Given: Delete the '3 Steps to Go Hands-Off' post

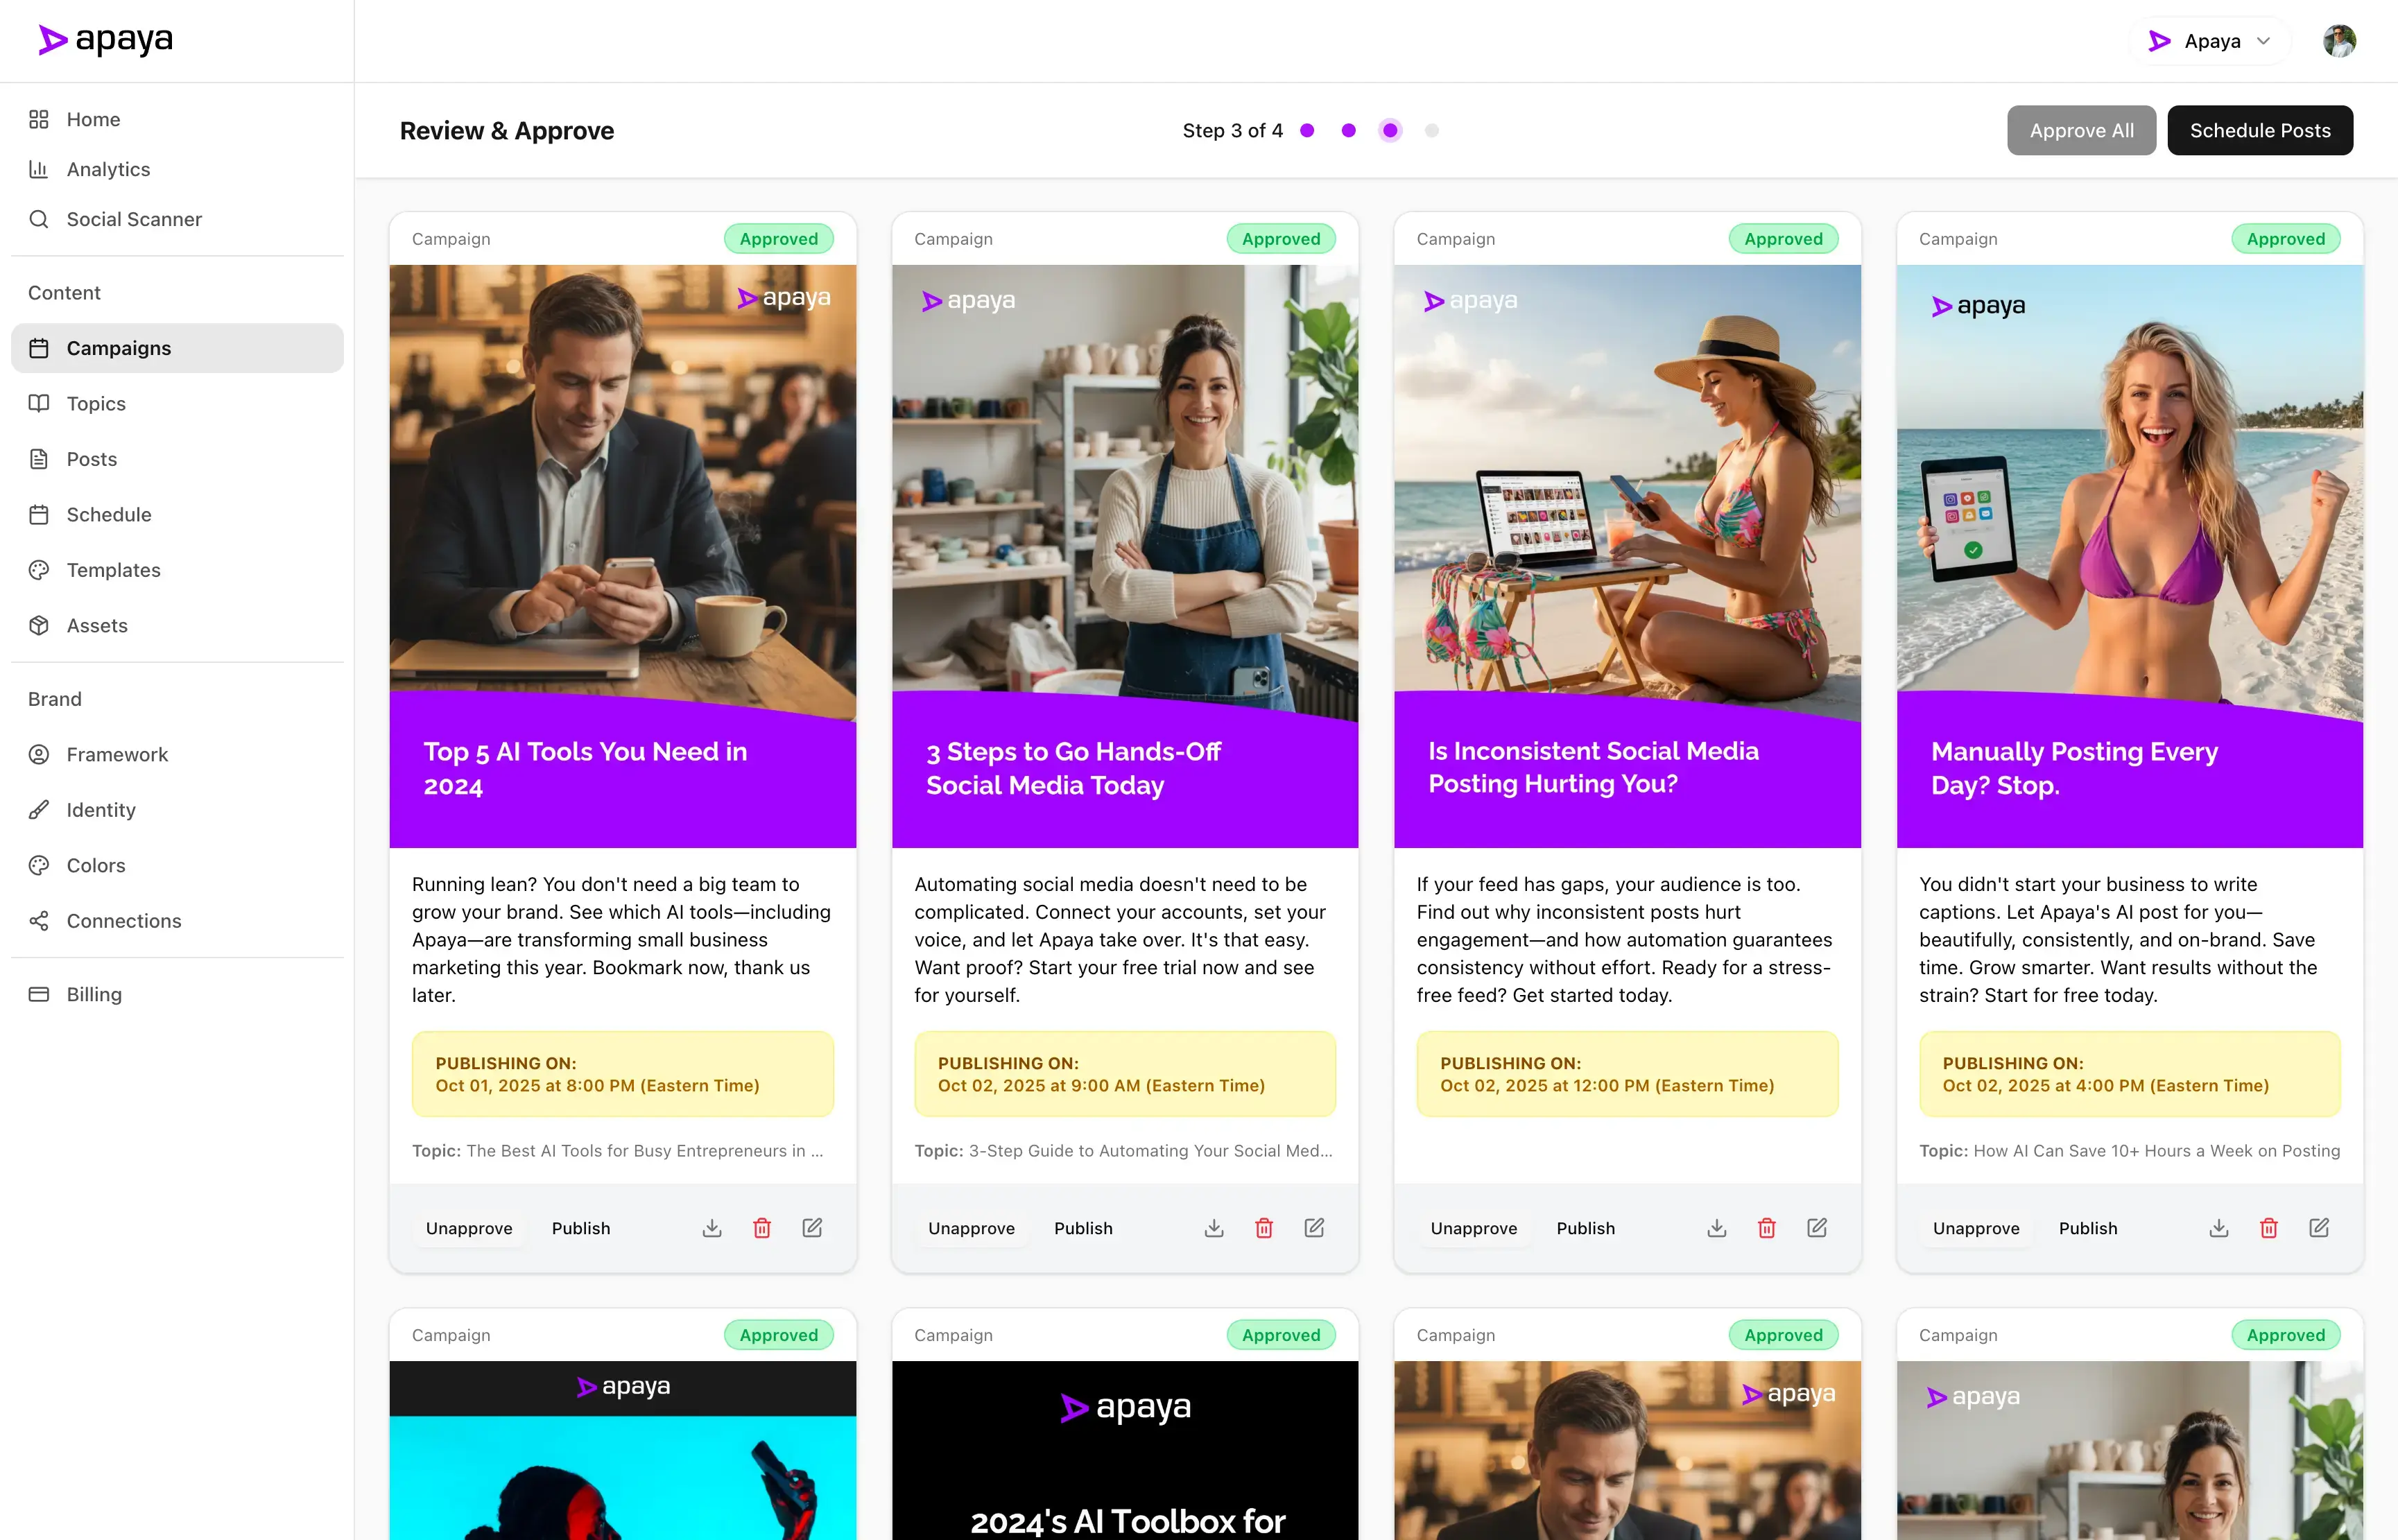Looking at the screenshot, I should (1264, 1227).
